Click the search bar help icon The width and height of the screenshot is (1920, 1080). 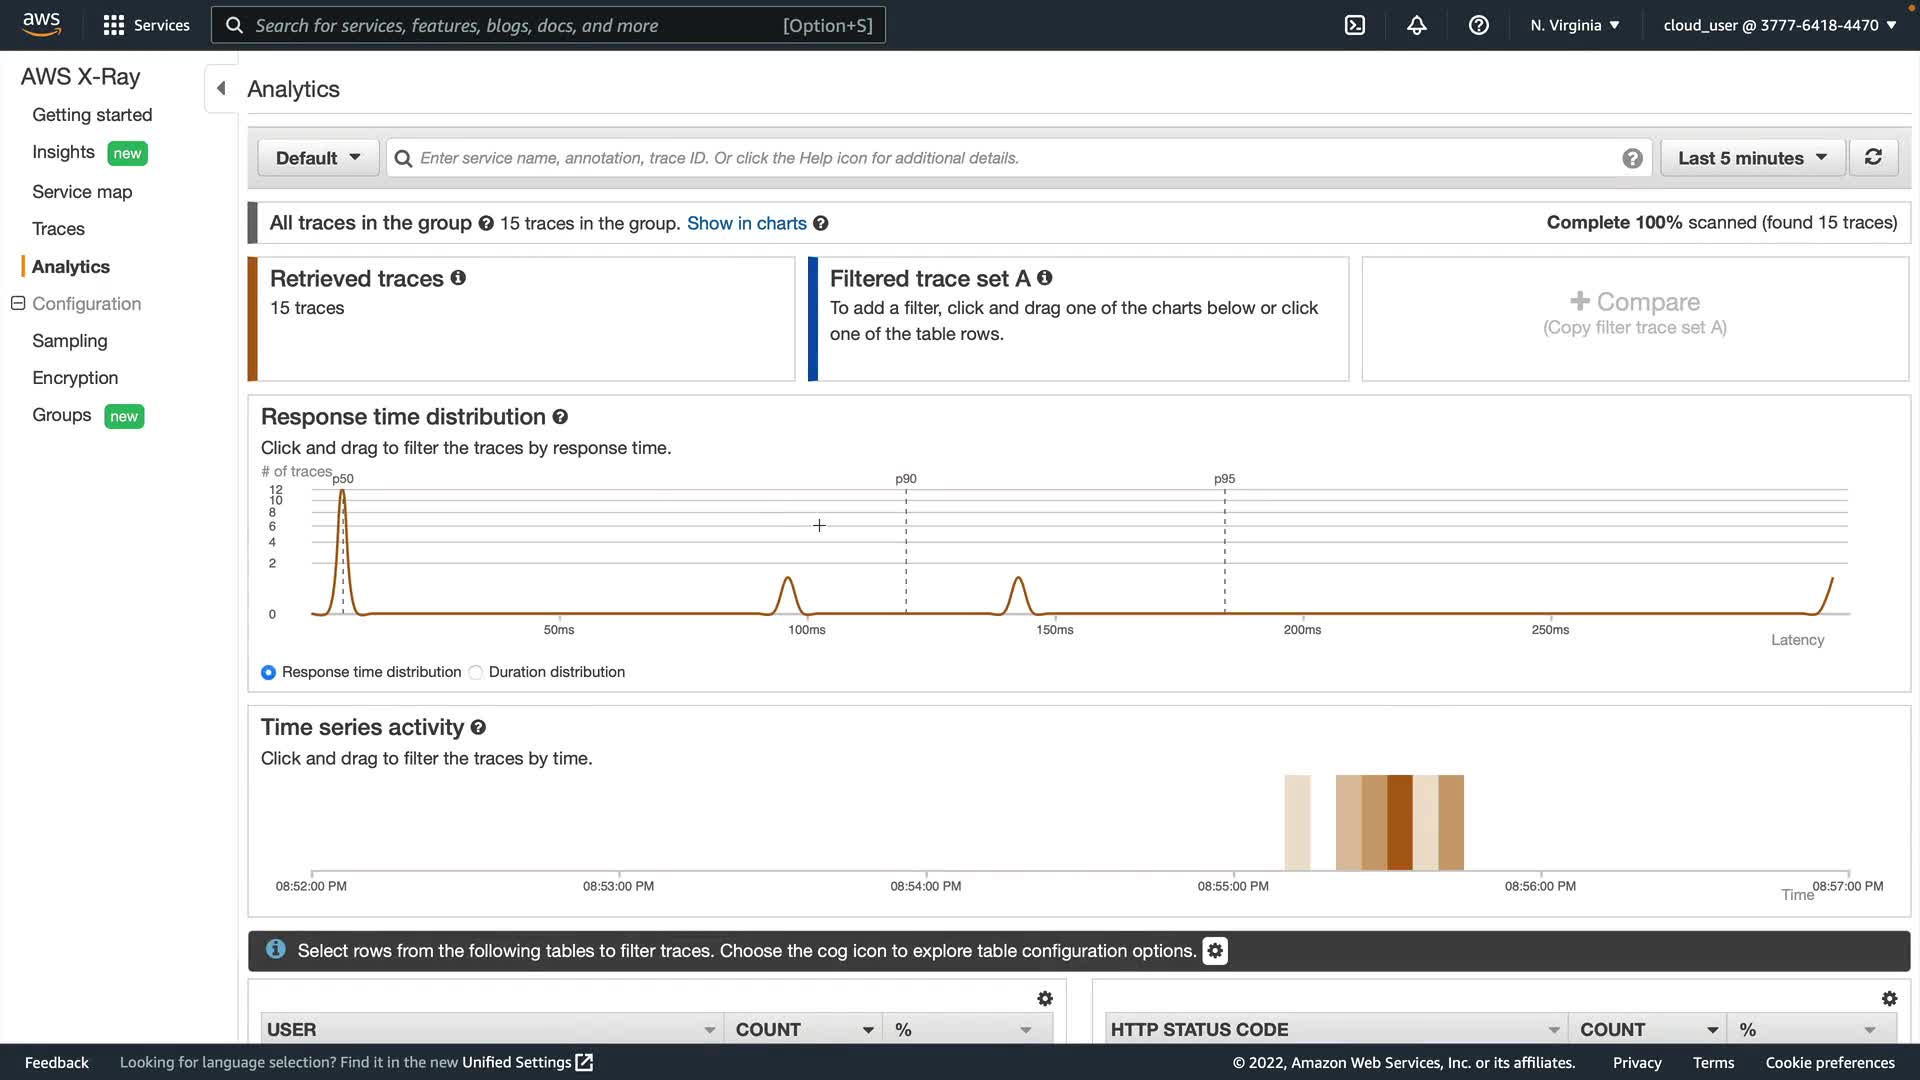(x=1632, y=158)
